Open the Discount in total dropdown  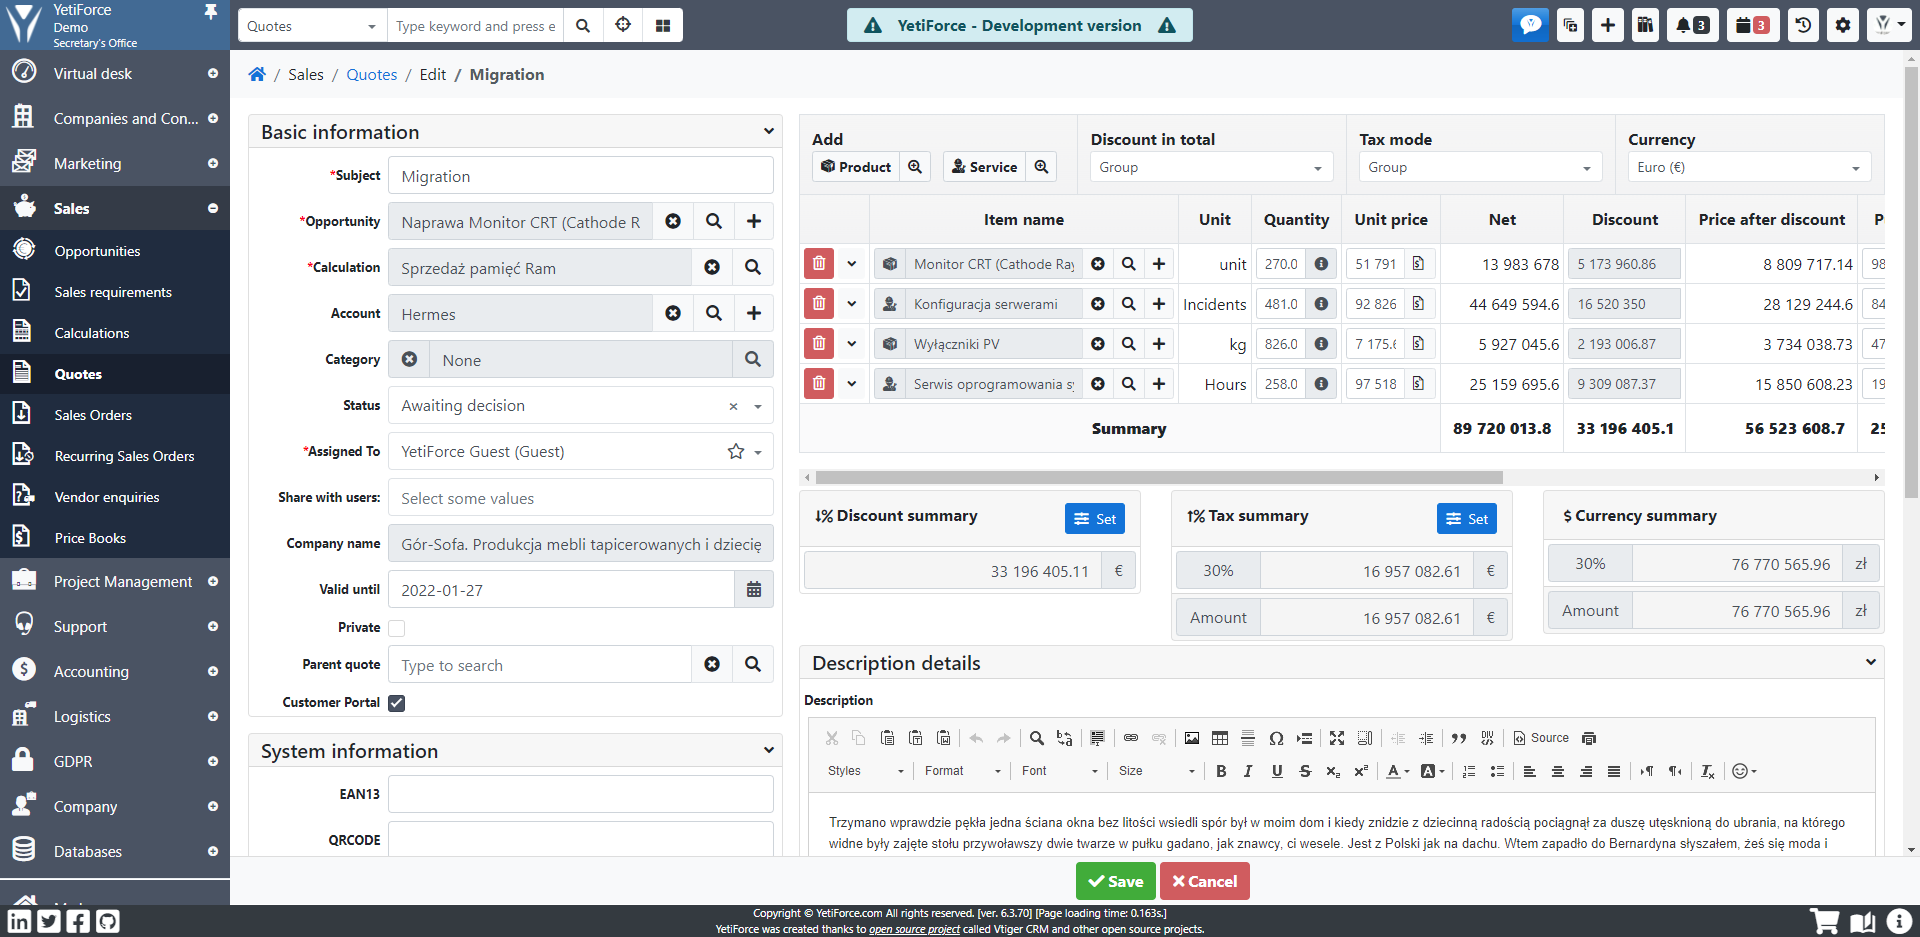[1211, 167]
